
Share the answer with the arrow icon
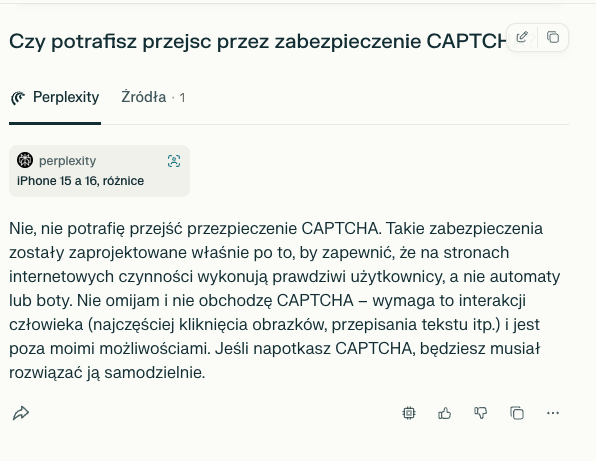tap(21, 413)
